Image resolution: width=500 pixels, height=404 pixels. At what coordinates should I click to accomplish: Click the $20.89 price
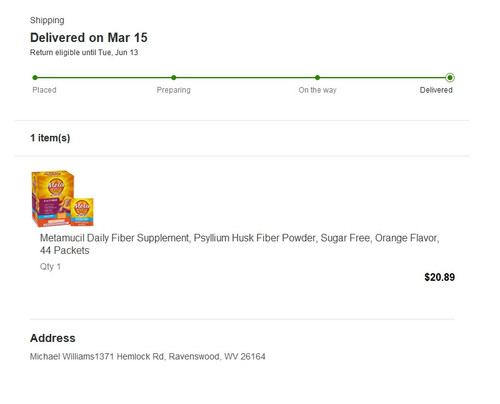click(x=439, y=277)
